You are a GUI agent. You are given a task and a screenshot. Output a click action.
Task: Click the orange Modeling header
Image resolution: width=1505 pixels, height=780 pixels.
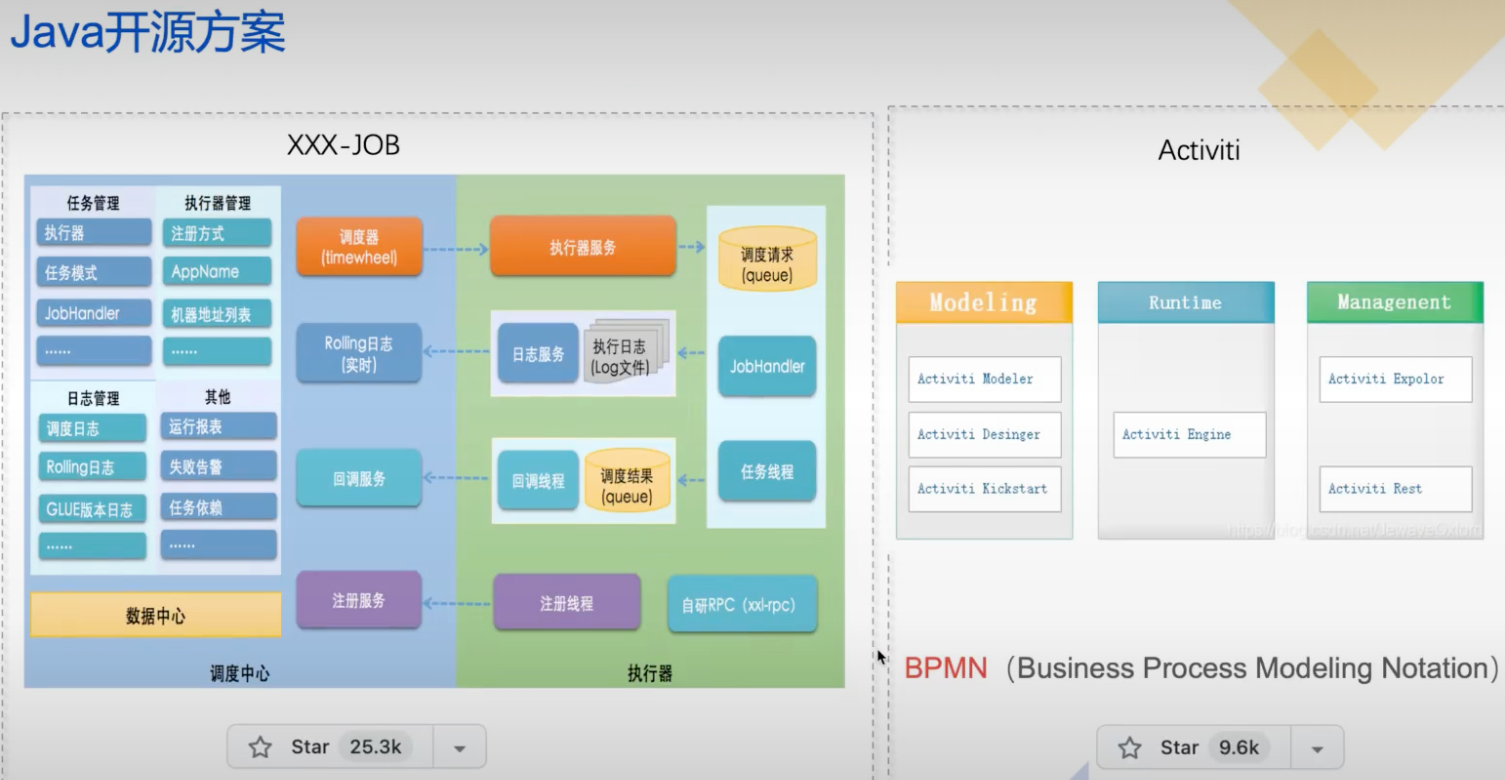coord(984,303)
